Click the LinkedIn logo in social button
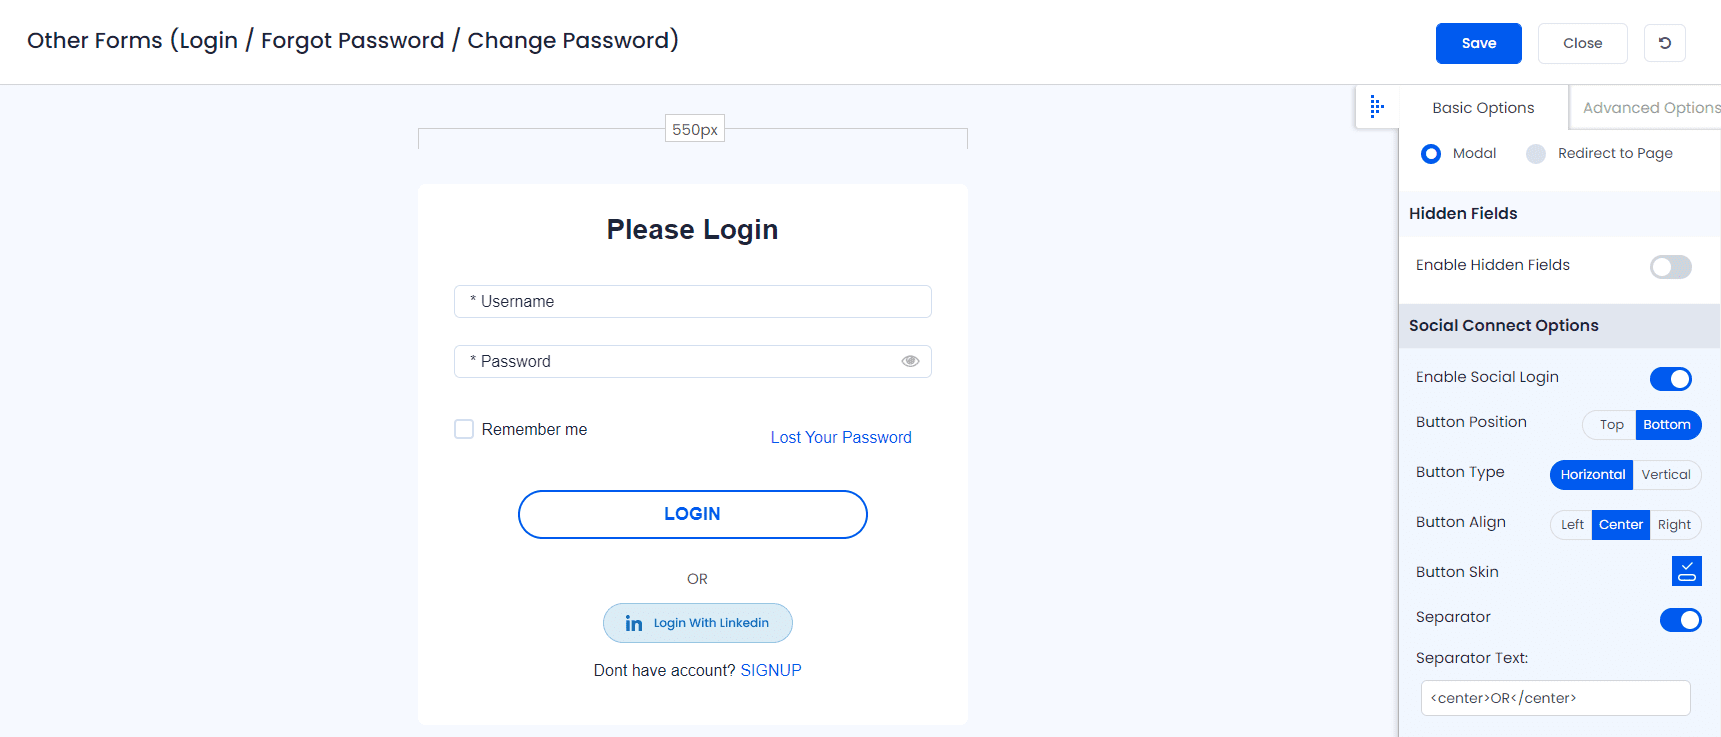 (x=633, y=623)
